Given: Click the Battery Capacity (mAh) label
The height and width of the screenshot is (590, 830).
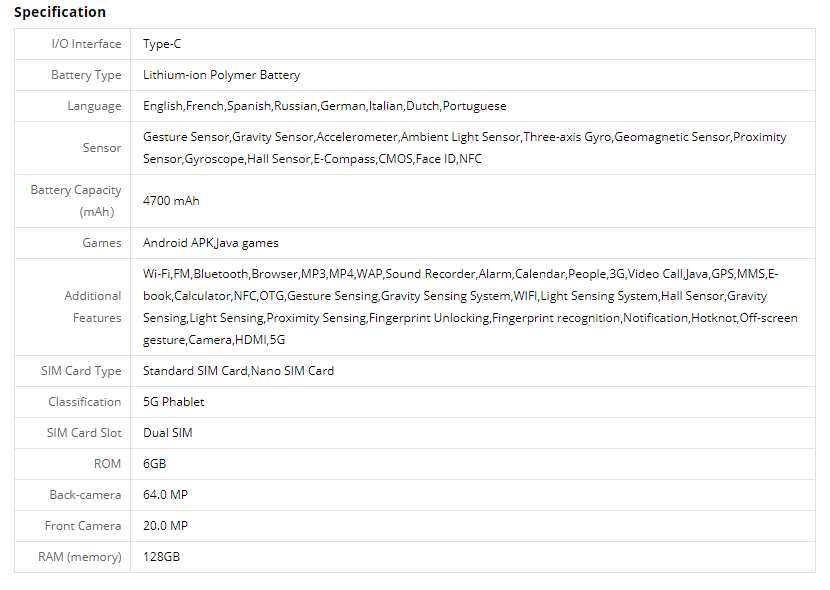Looking at the screenshot, I should coord(76,200).
